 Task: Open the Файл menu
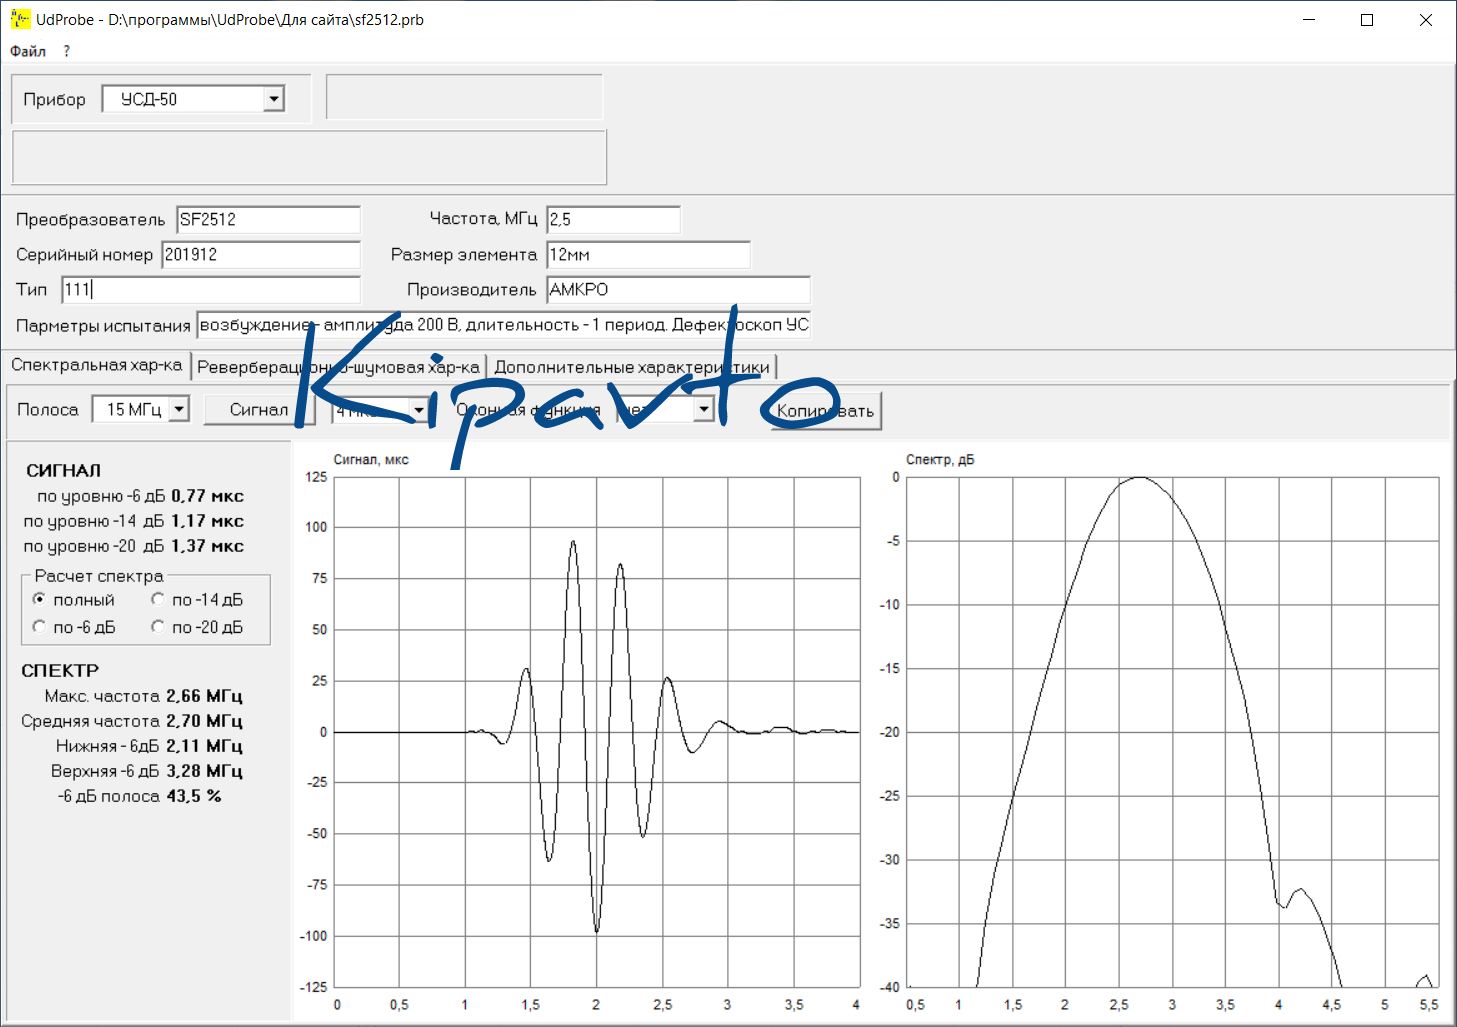[28, 51]
